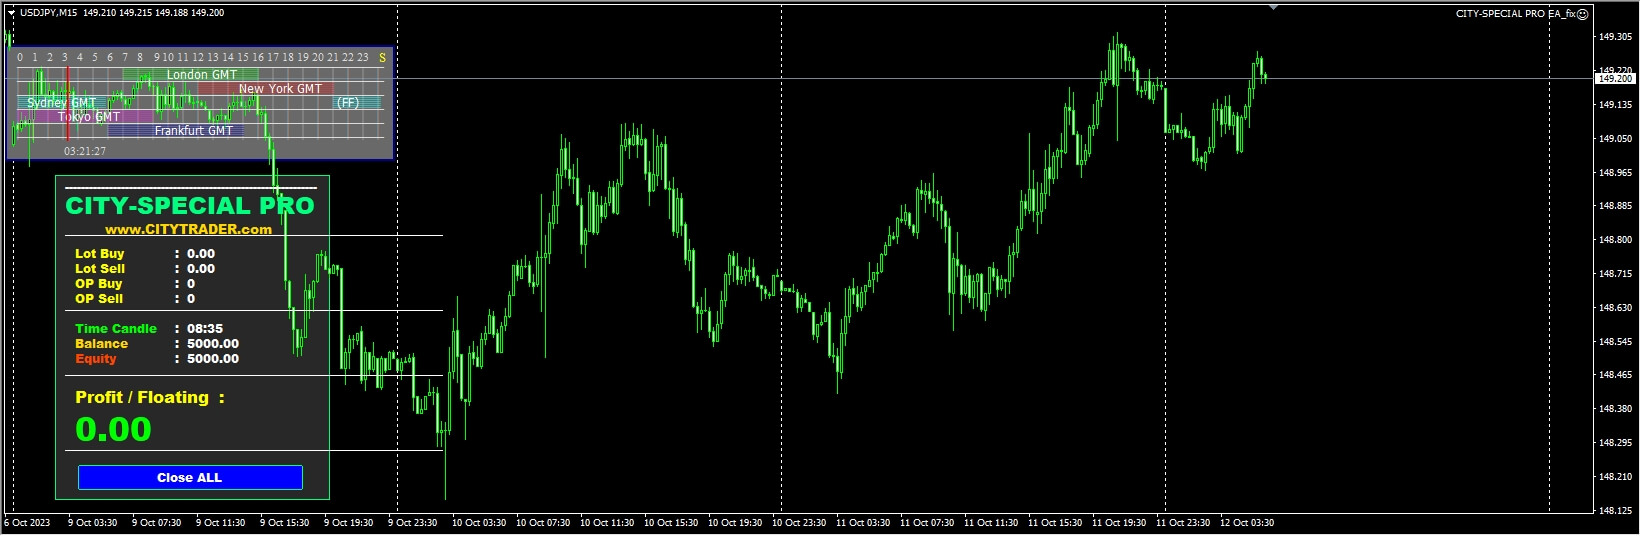The width and height of the screenshot is (1641, 536).
Task: Click the 6 Oct 2023 time axis label
Action: 27,523
